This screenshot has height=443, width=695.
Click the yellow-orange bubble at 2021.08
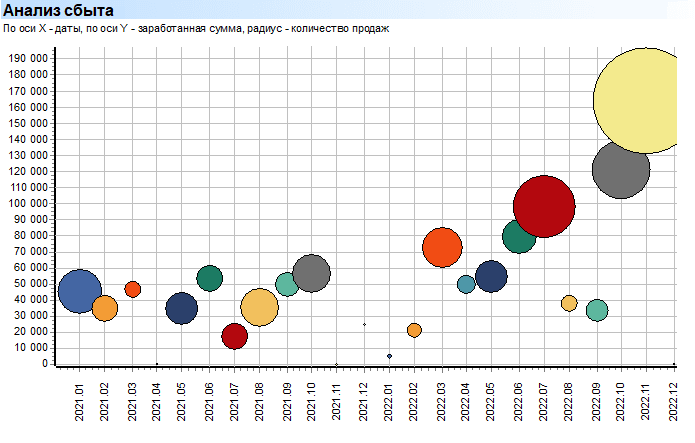(x=259, y=307)
